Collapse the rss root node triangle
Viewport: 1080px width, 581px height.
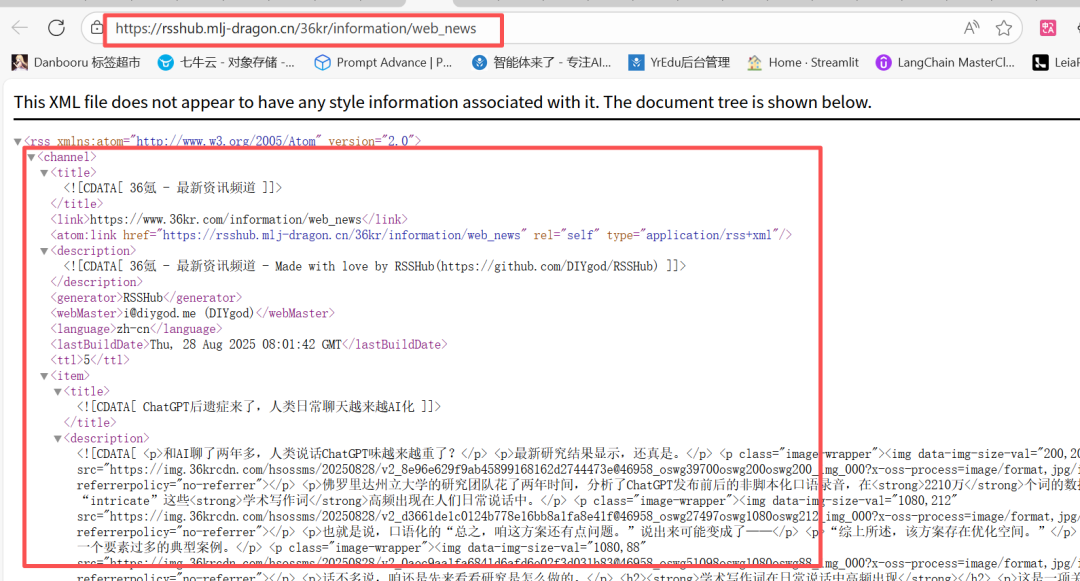pyautogui.click(x=18, y=142)
